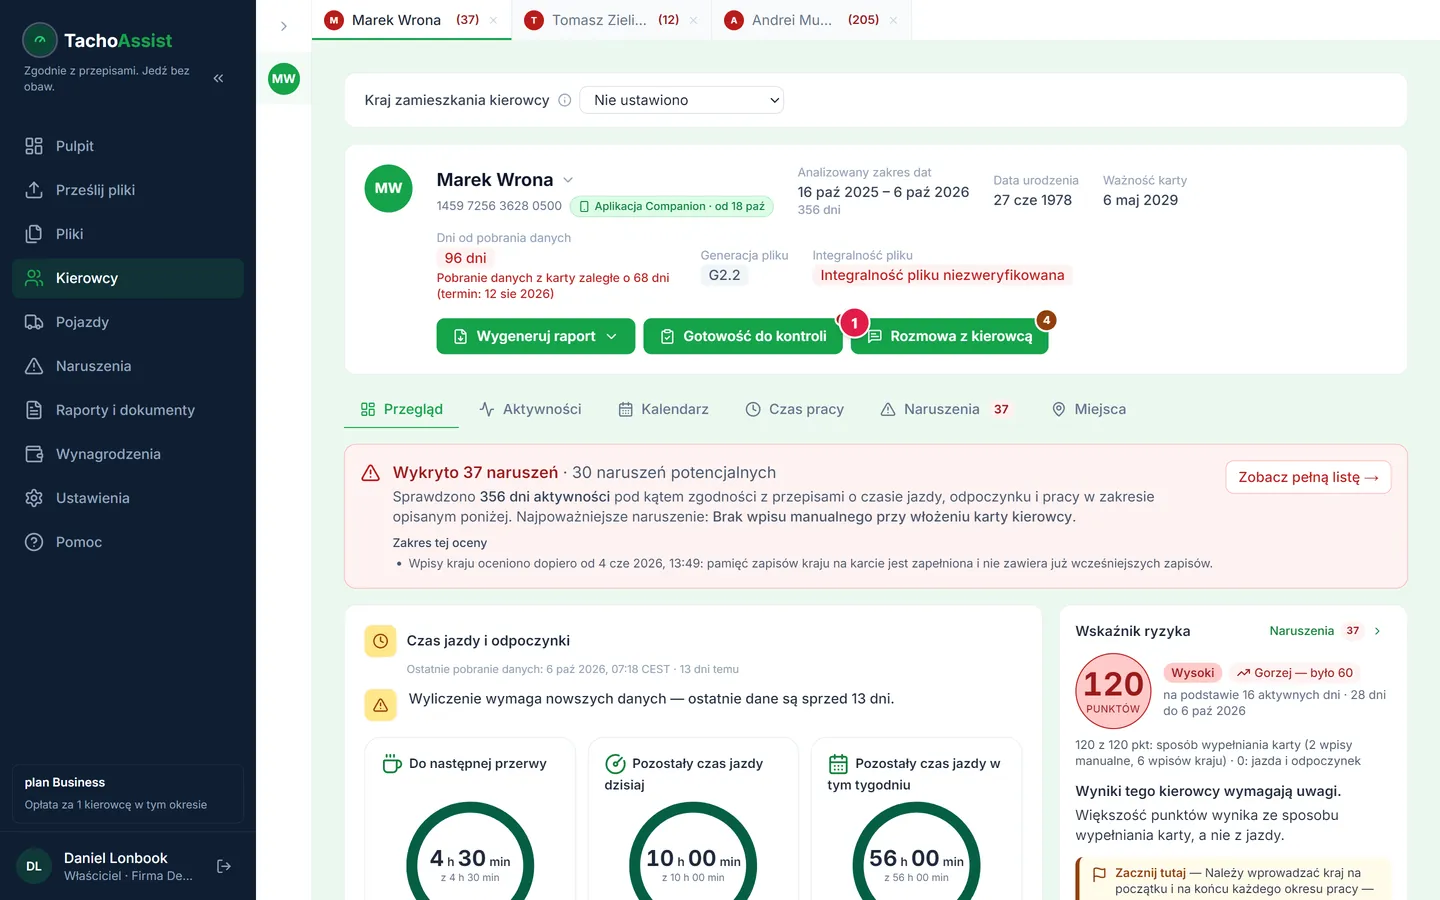Screen dimensions: 1440x900
Task: Open Pliki in the sidebar
Action: click(128, 234)
